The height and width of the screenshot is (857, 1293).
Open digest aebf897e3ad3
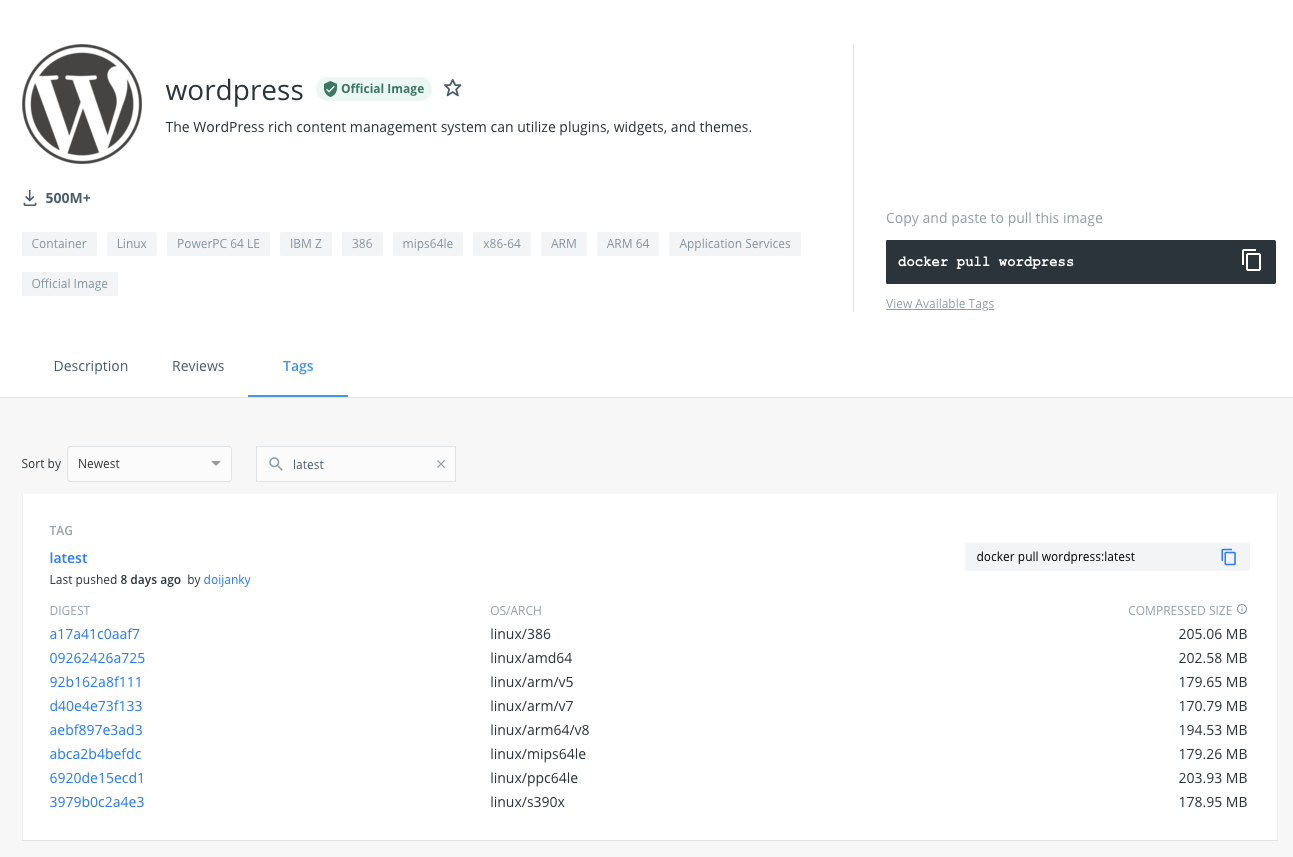click(x=96, y=730)
